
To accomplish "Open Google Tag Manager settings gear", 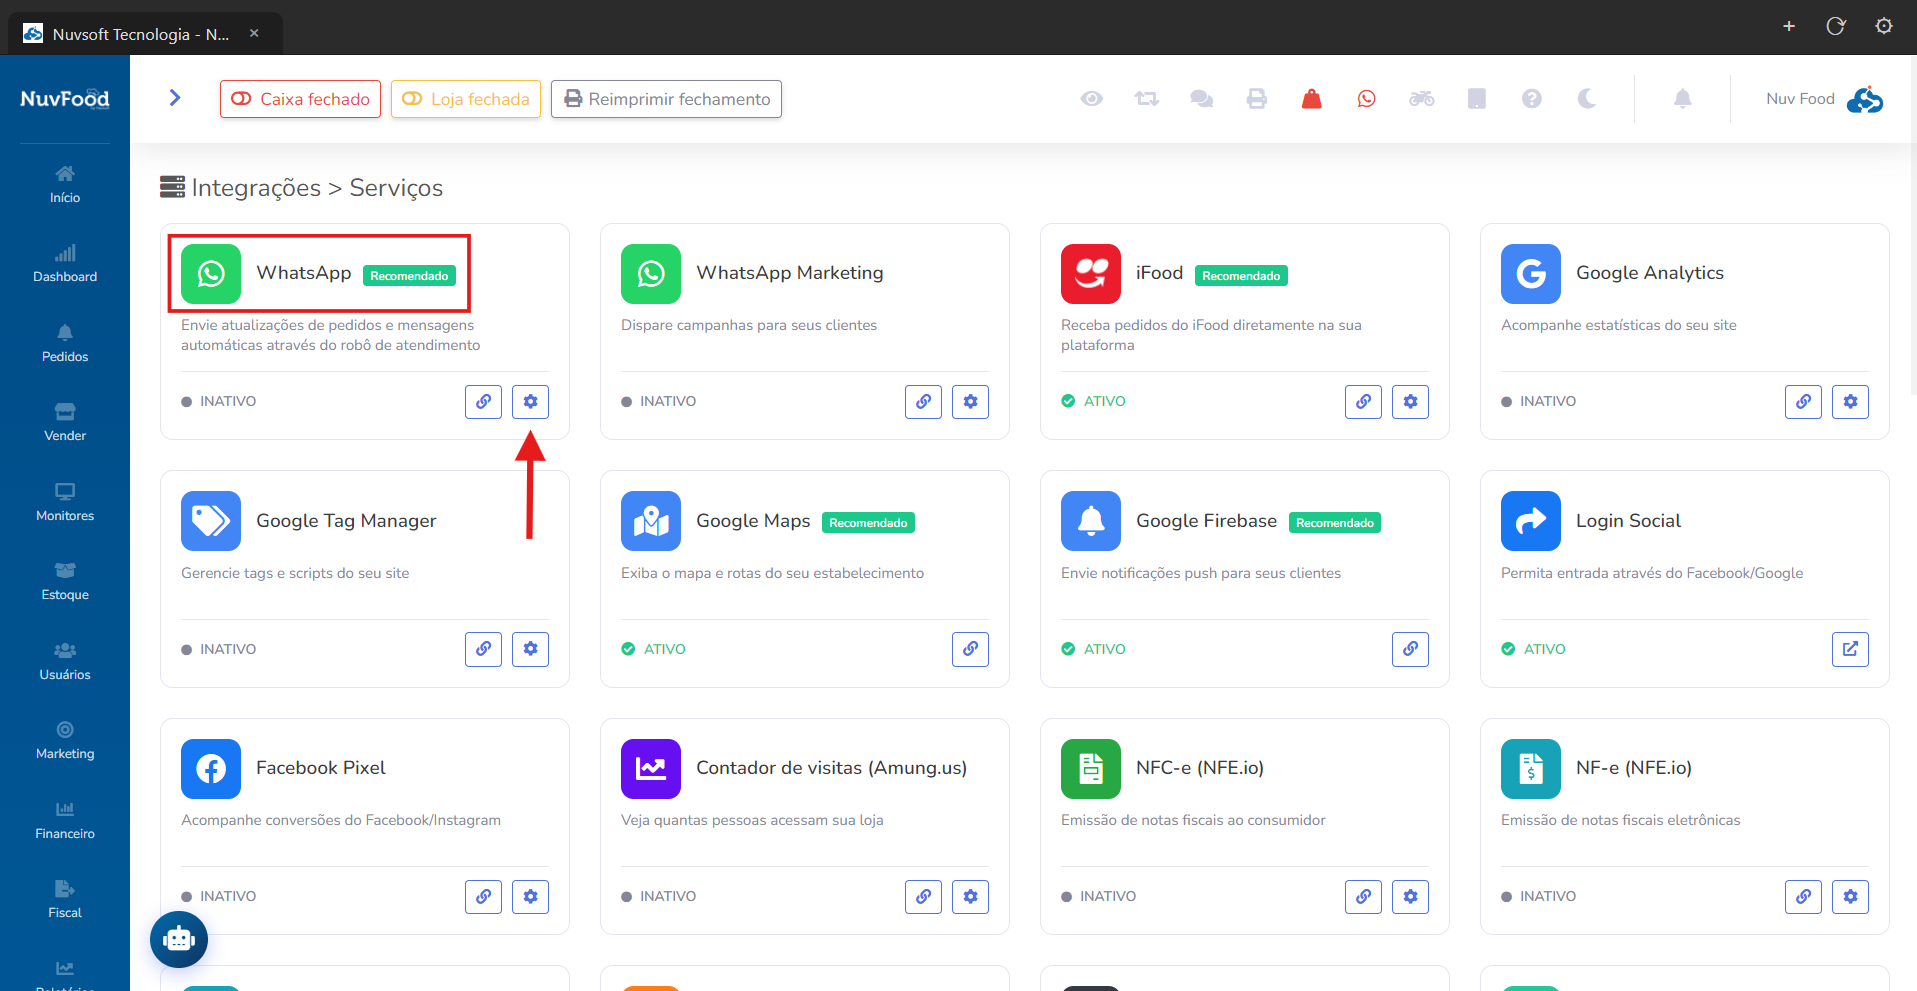I will 530,649.
